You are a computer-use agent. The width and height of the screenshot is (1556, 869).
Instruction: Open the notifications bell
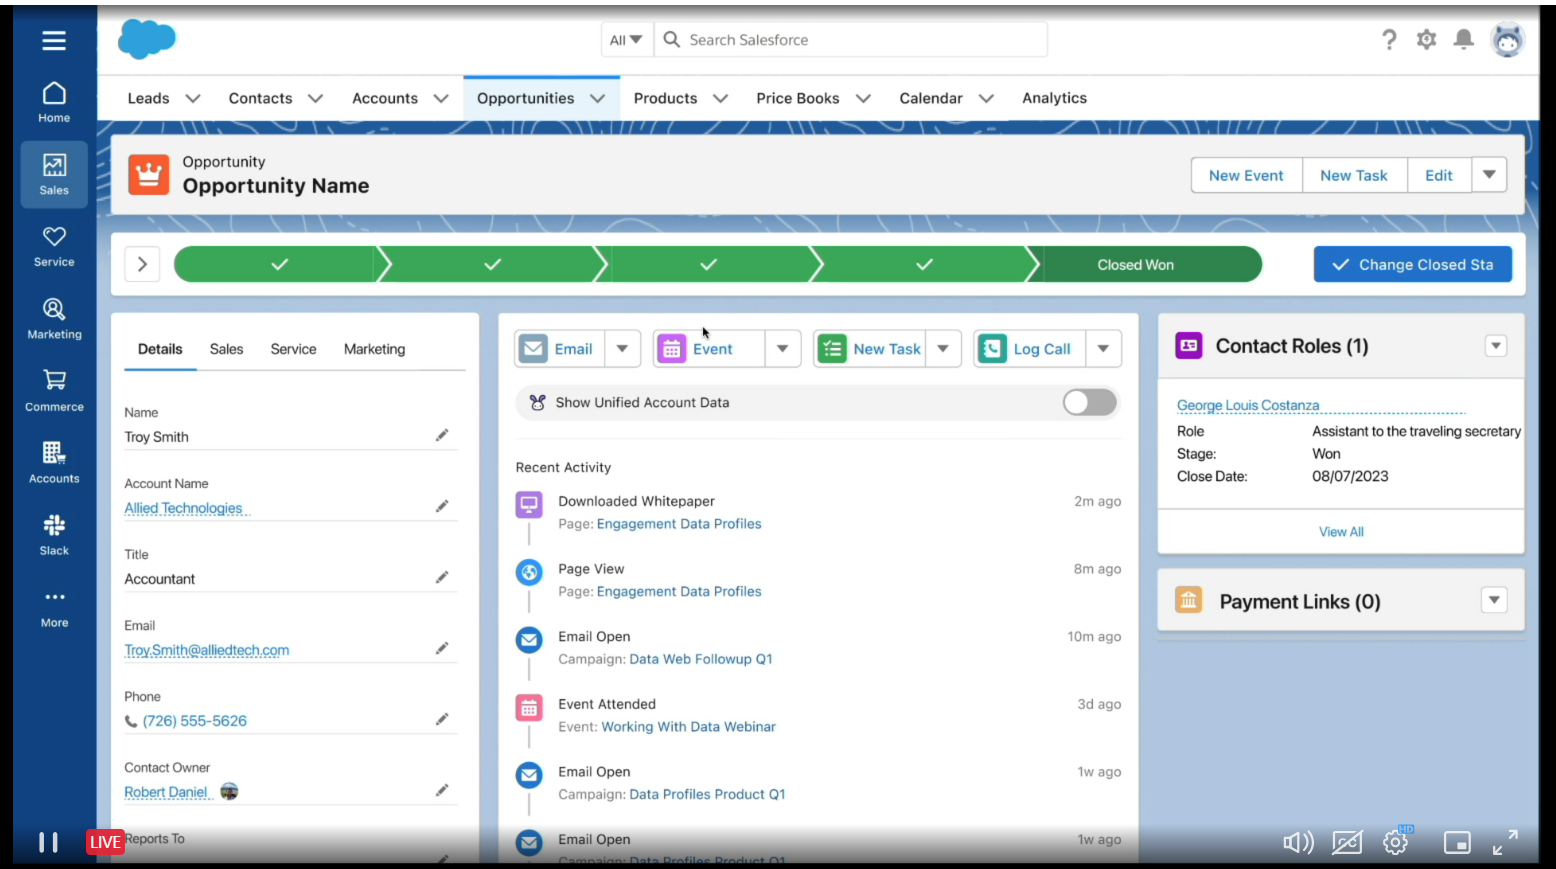click(1463, 39)
